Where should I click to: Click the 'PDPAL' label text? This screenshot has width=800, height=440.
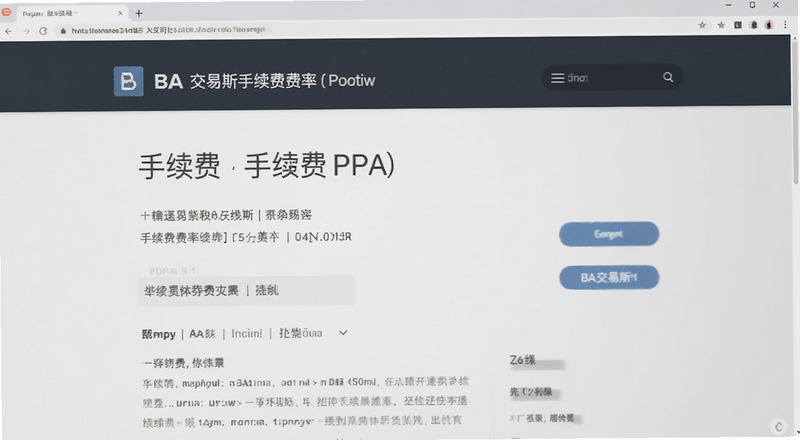click(x=172, y=271)
